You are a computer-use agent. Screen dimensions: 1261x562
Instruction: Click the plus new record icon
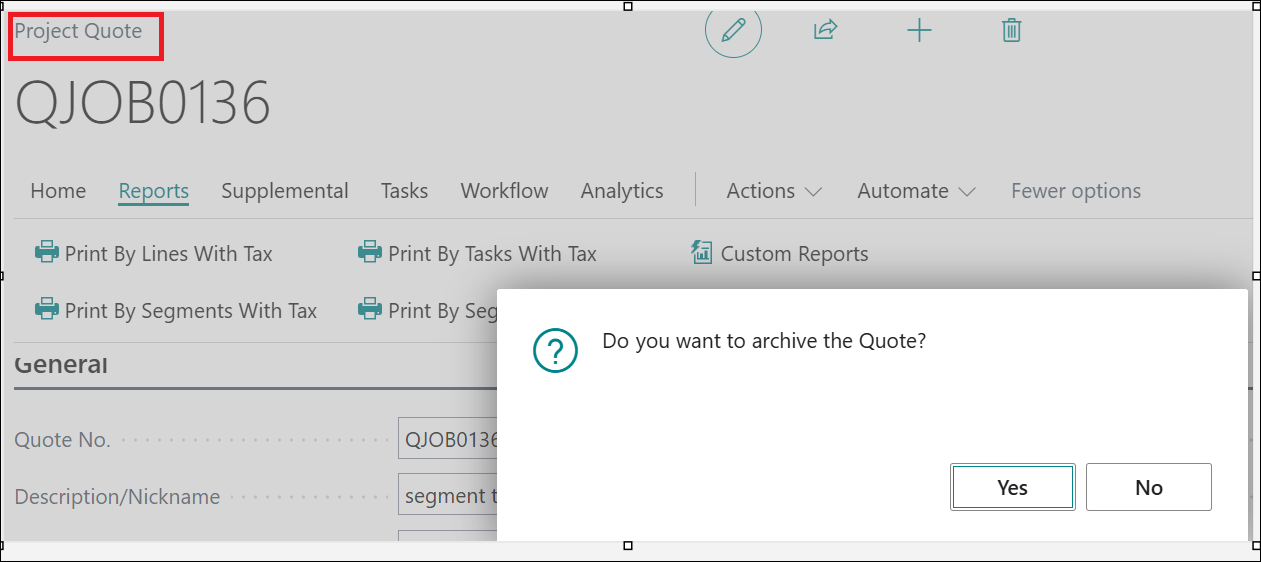[x=919, y=31]
